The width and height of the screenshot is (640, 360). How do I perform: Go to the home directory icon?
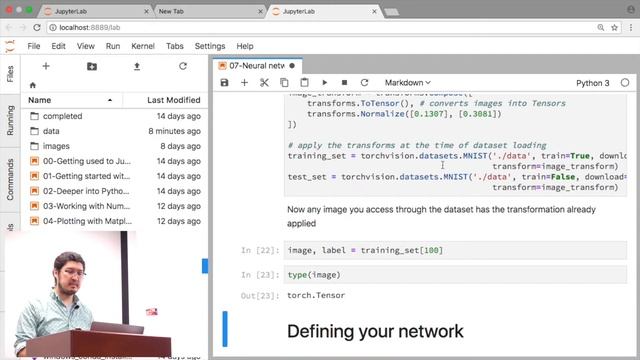pos(33,85)
